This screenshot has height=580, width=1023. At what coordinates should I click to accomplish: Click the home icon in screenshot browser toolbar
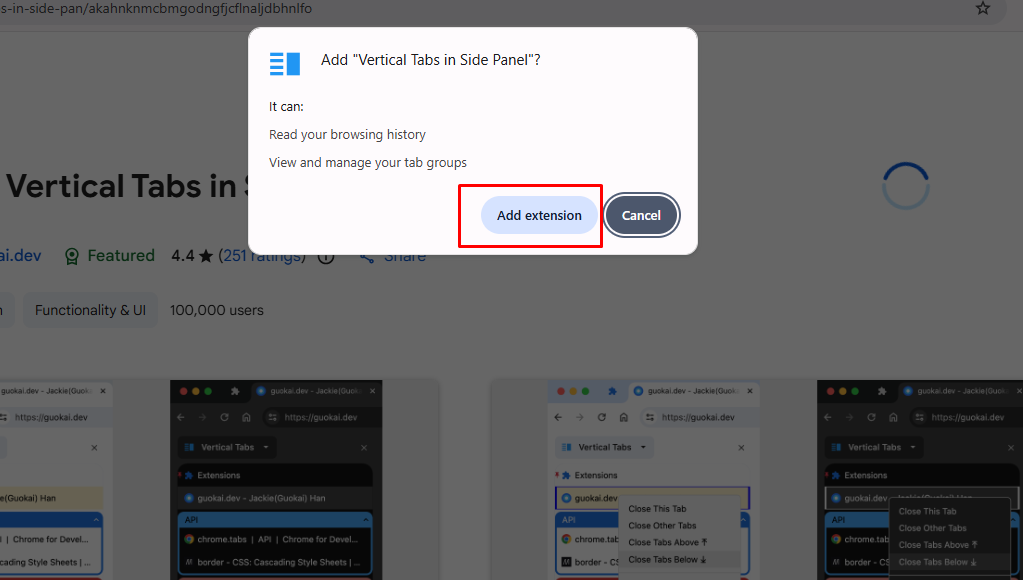pos(246,416)
